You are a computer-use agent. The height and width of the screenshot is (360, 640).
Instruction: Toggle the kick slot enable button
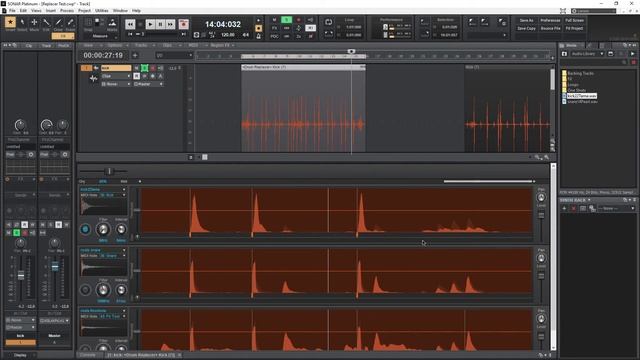tap(85, 229)
